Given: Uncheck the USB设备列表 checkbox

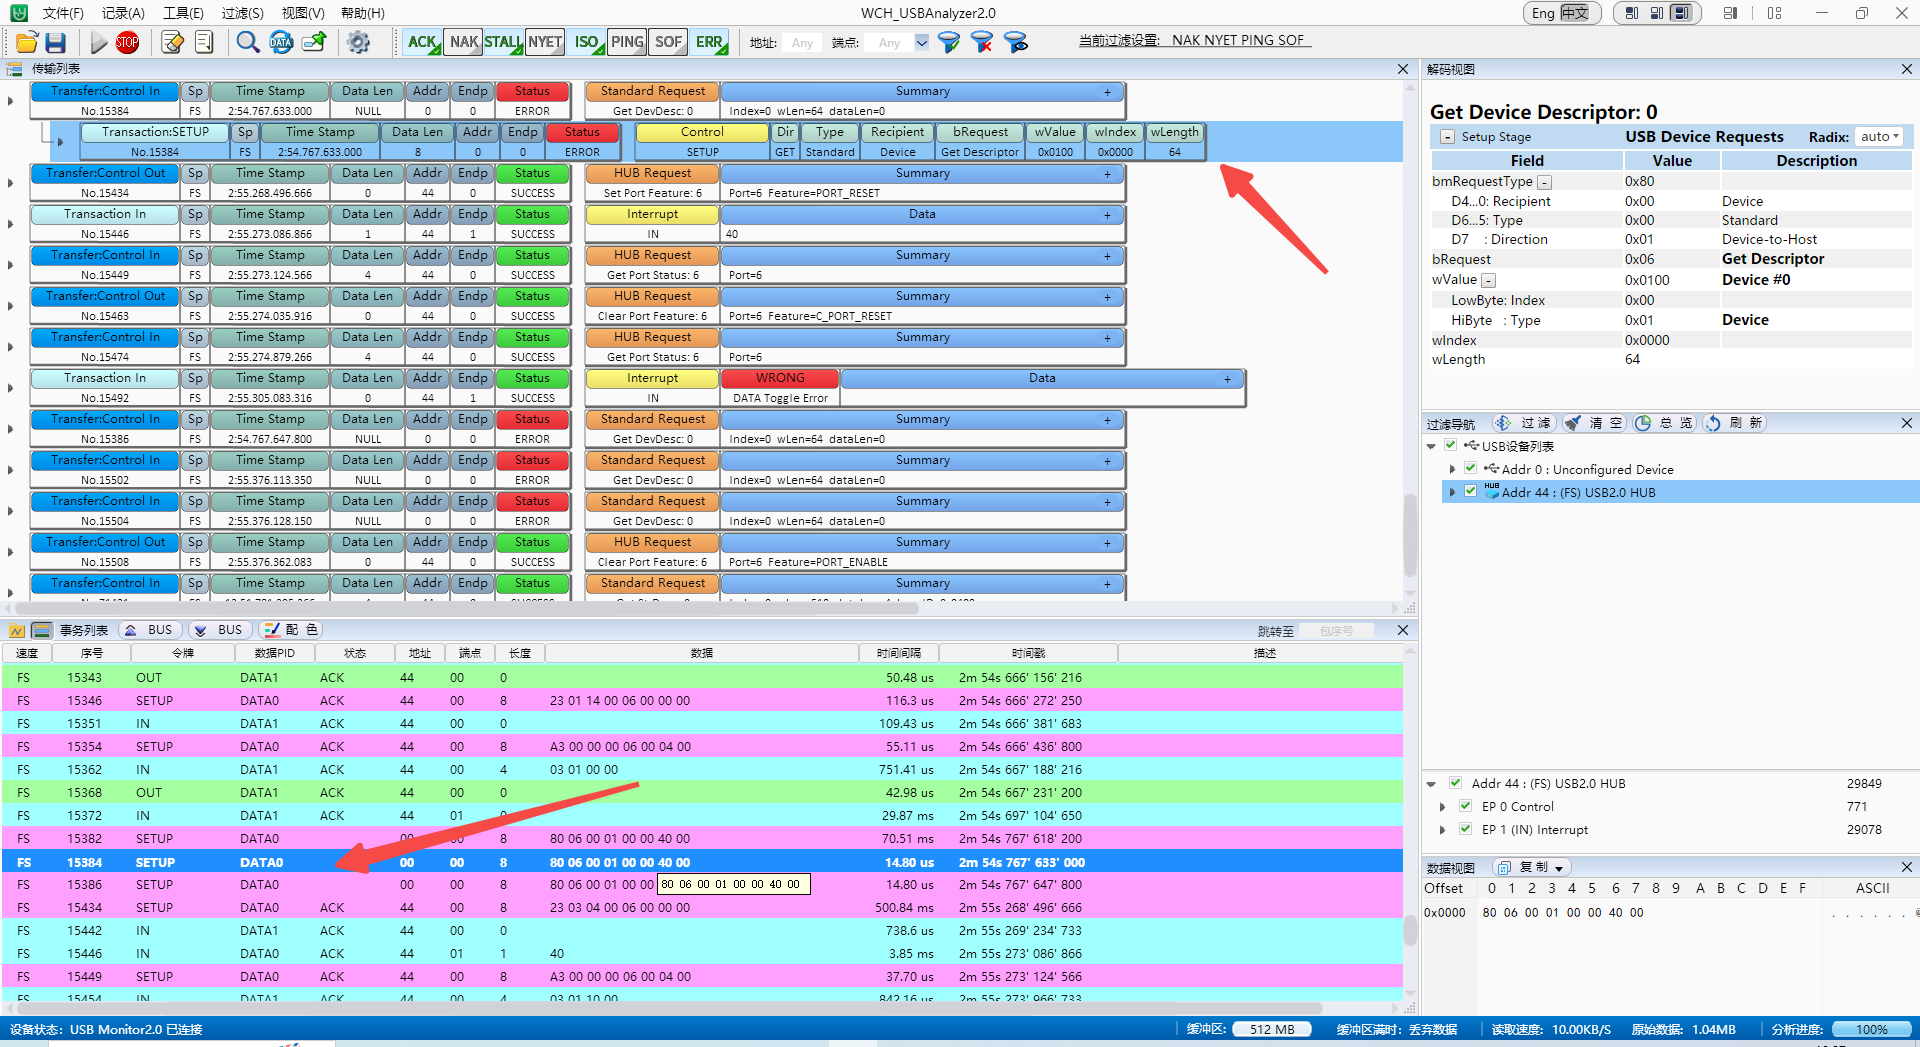Looking at the screenshot, I should (1451, 446).
